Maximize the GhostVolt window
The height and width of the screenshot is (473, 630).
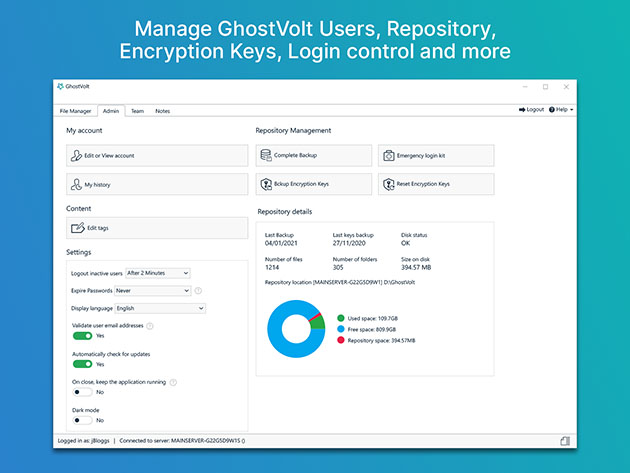pos(545,87)
